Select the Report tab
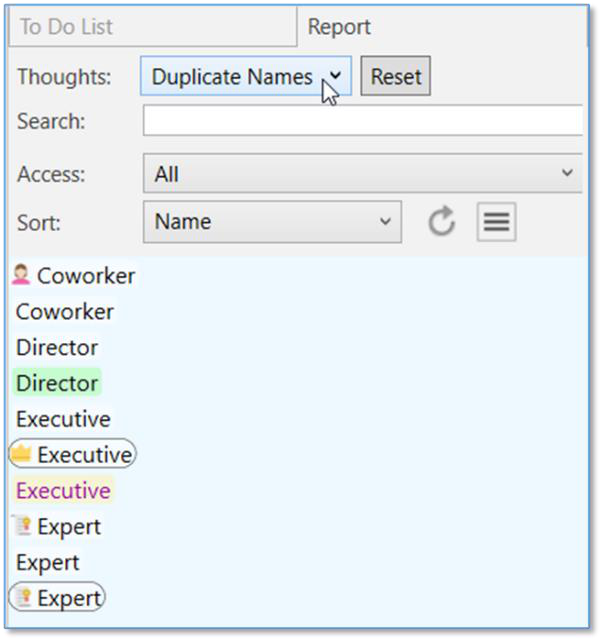Screen dimensions: 602x641 (339, 27)
